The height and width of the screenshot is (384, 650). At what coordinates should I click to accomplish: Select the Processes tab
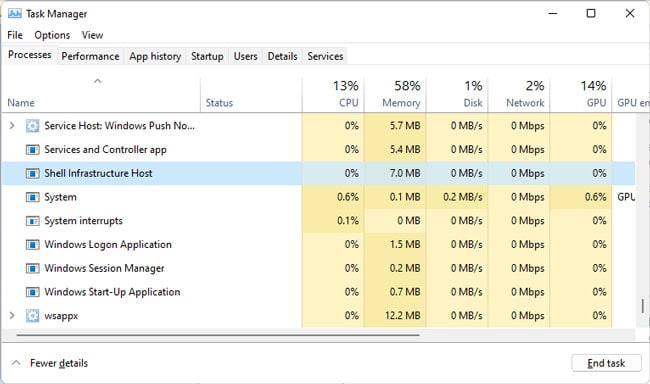click(29, 55)
